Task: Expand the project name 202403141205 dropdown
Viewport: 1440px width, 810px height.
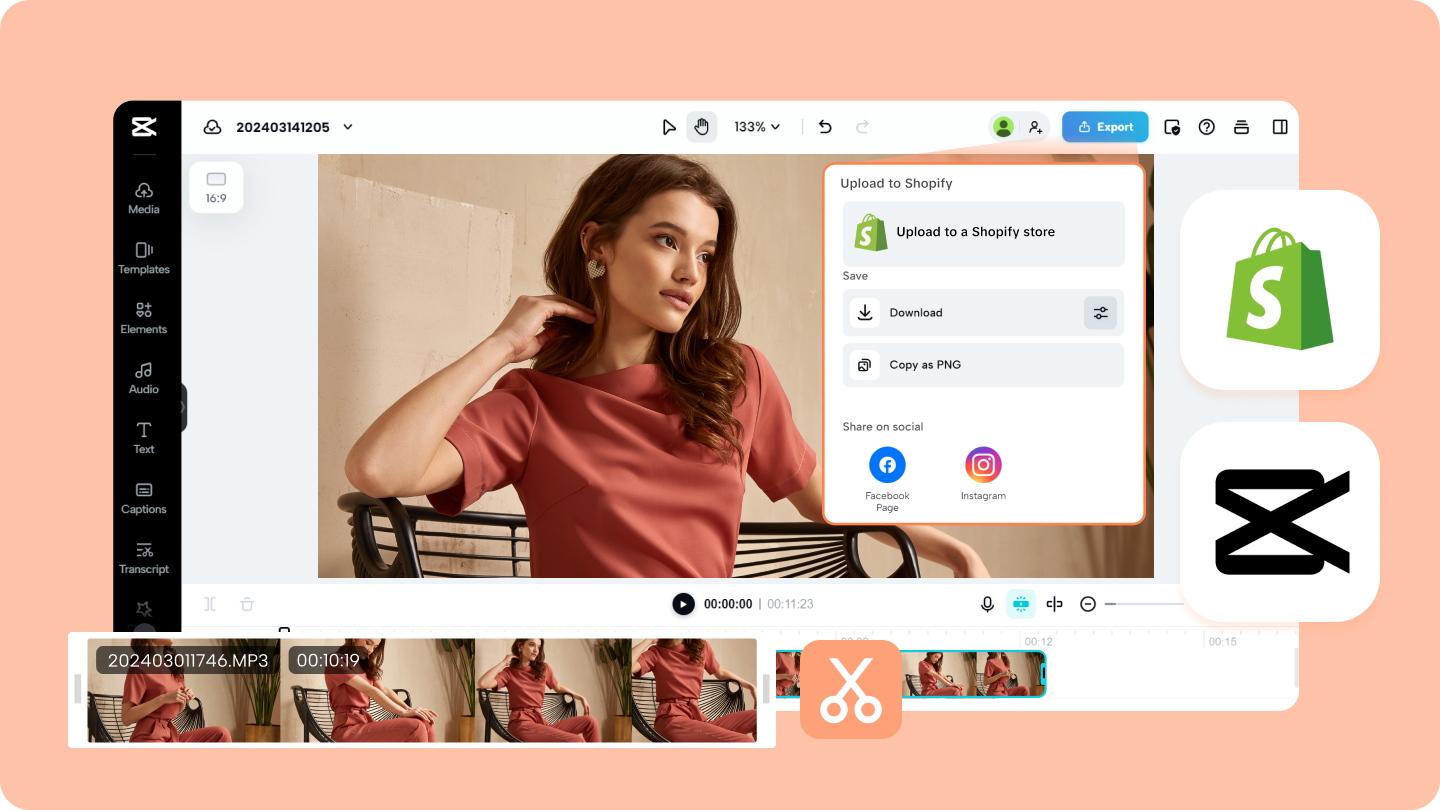Action: [x=348, y=127]
